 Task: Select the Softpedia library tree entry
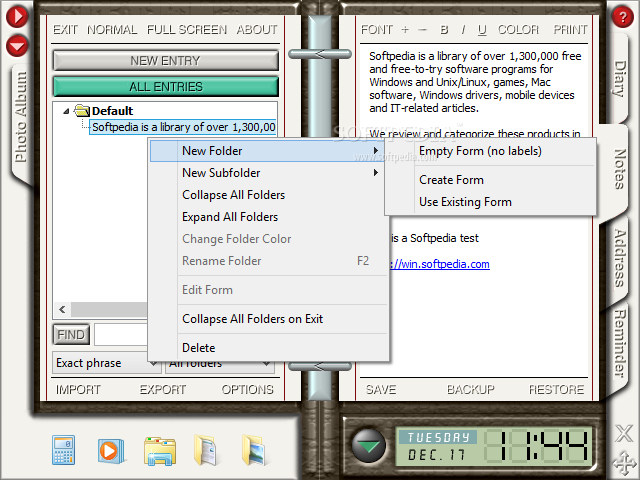coord(183,127)
